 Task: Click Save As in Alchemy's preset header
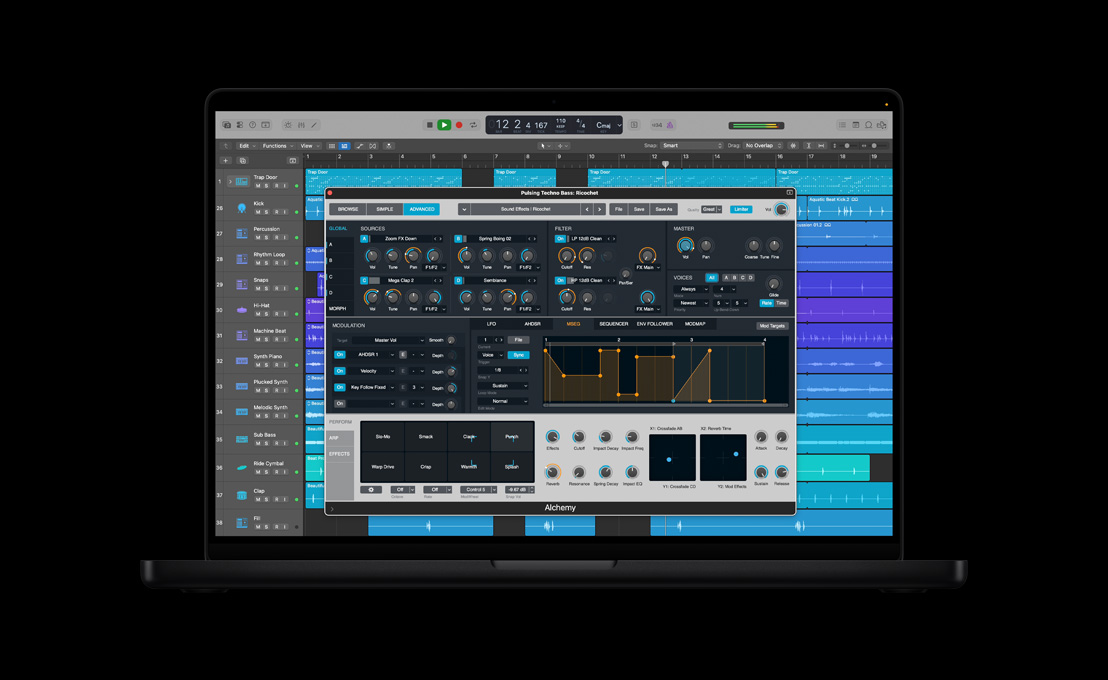point(665,209)
